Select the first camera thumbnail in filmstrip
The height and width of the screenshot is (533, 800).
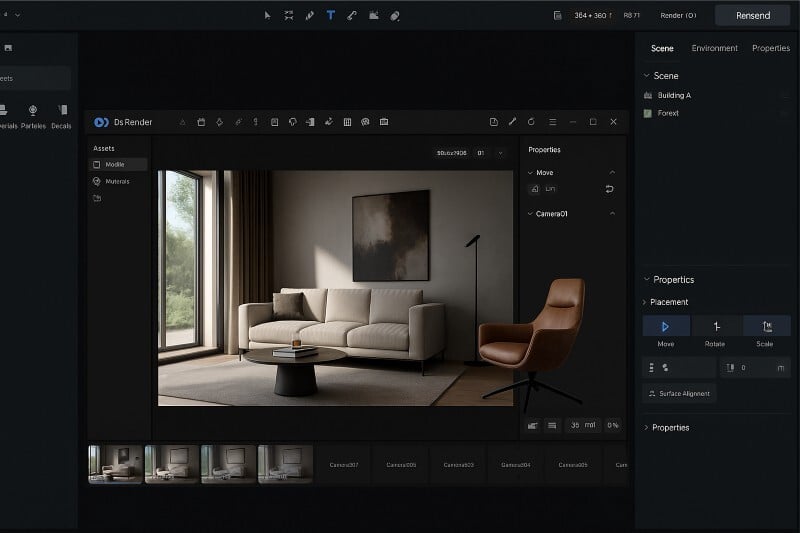click(x=115, y=464)
